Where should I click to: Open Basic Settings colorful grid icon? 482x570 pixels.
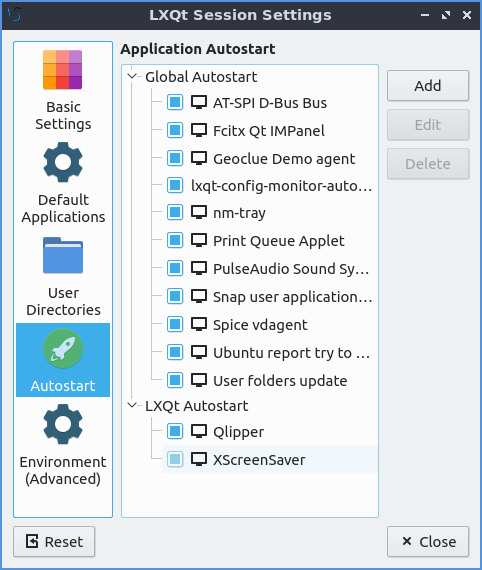63,70
